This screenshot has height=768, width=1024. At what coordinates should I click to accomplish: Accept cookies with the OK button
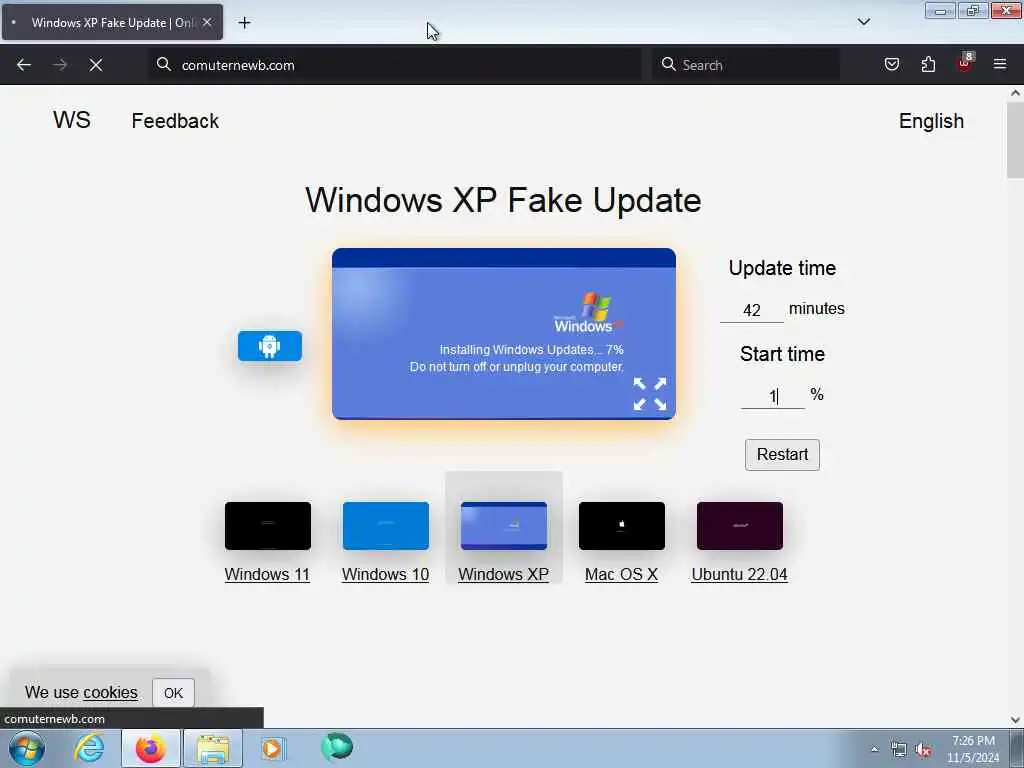[x=173, y=693]
